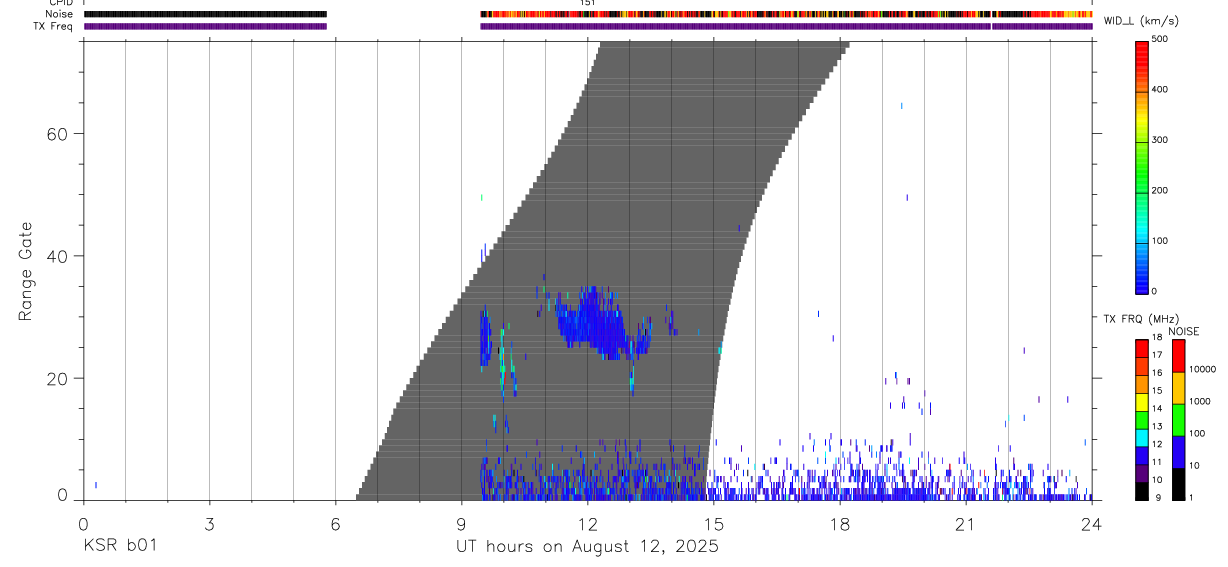Click the 151 CPID value above the noise strip
The image size is (1228, 567).
587,3
